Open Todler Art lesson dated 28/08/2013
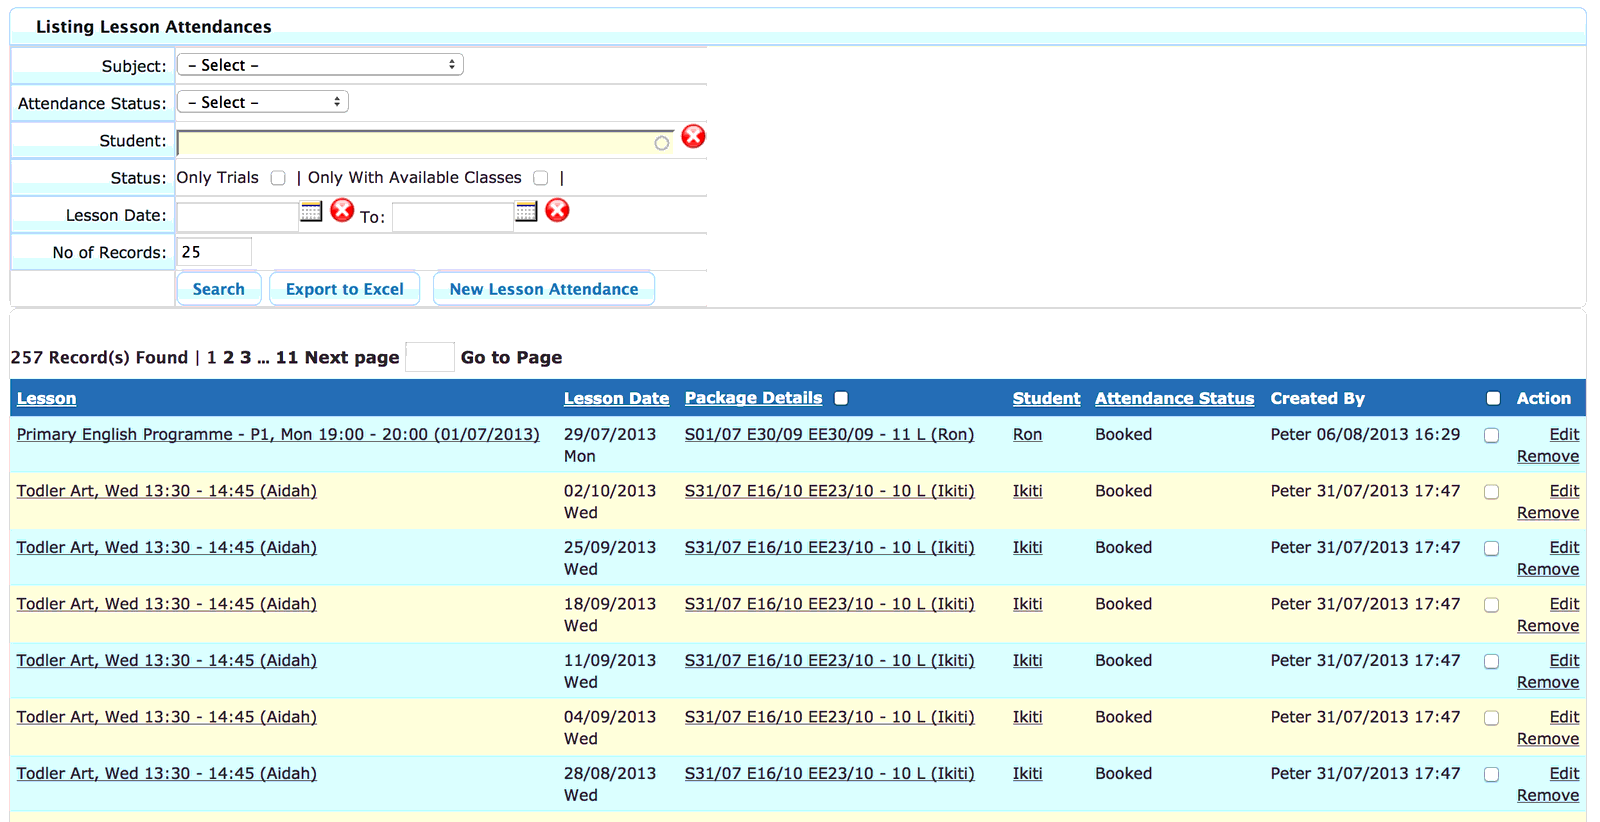 pos(167,773)
